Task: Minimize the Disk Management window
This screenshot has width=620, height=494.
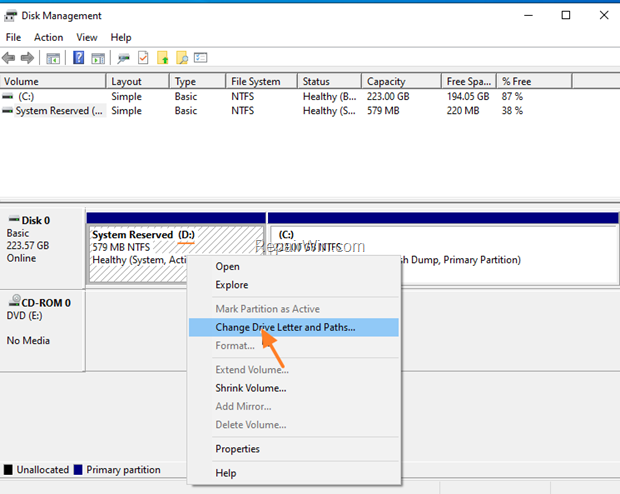Action: click(x=528, y=15)
